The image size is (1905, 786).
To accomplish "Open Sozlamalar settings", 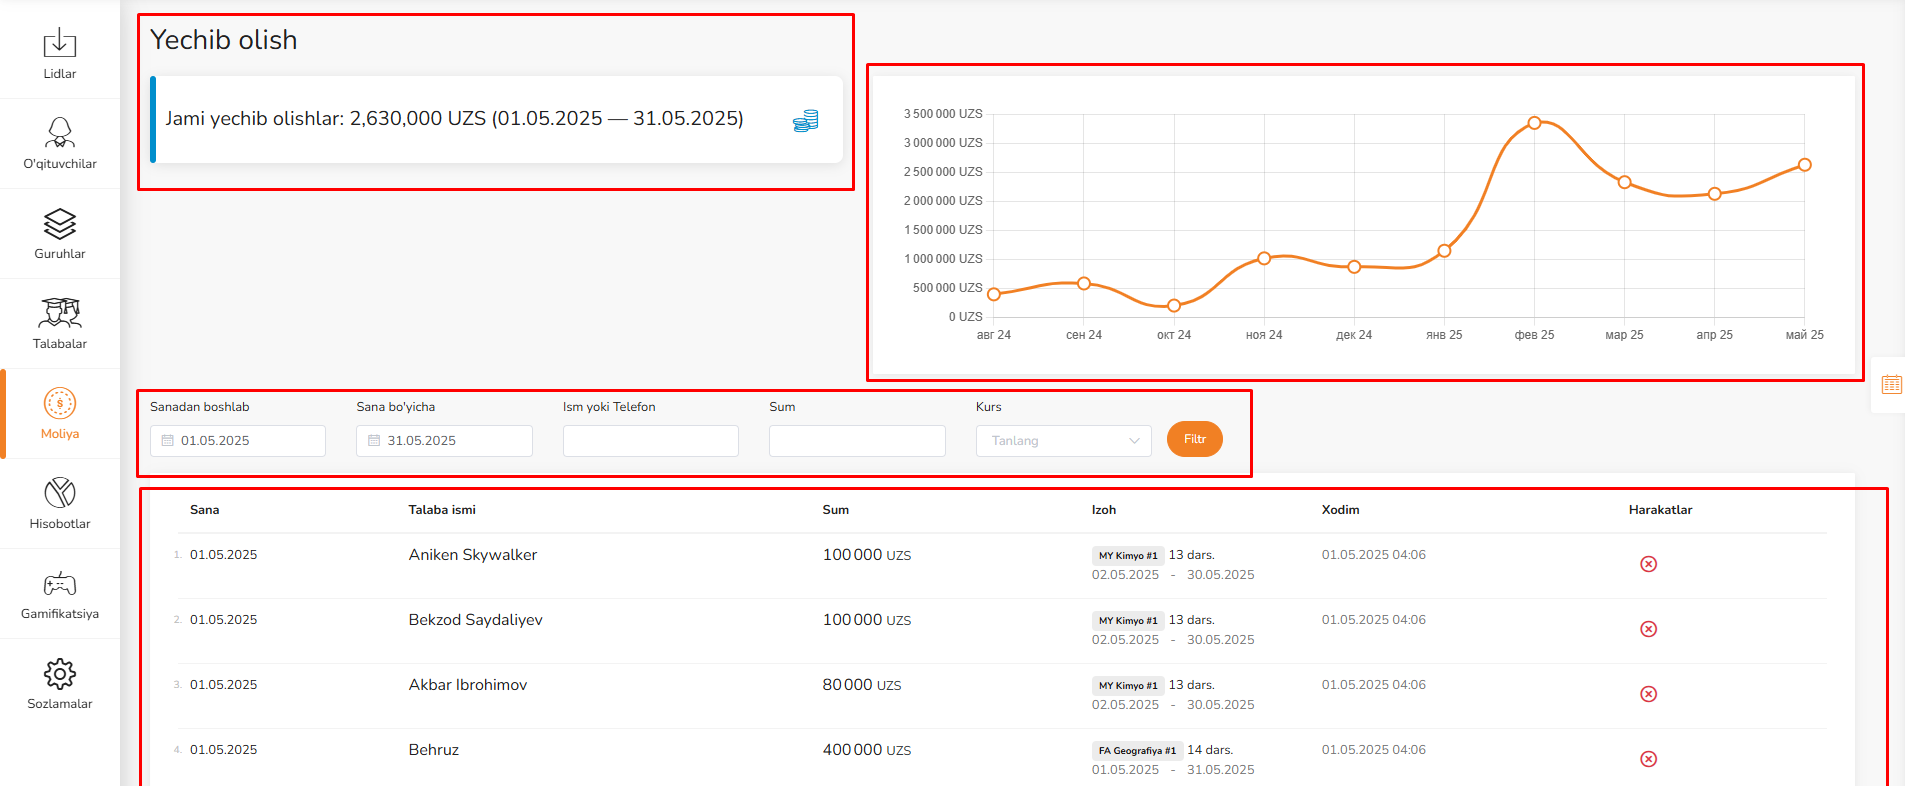I will click(x=60, y=684).
